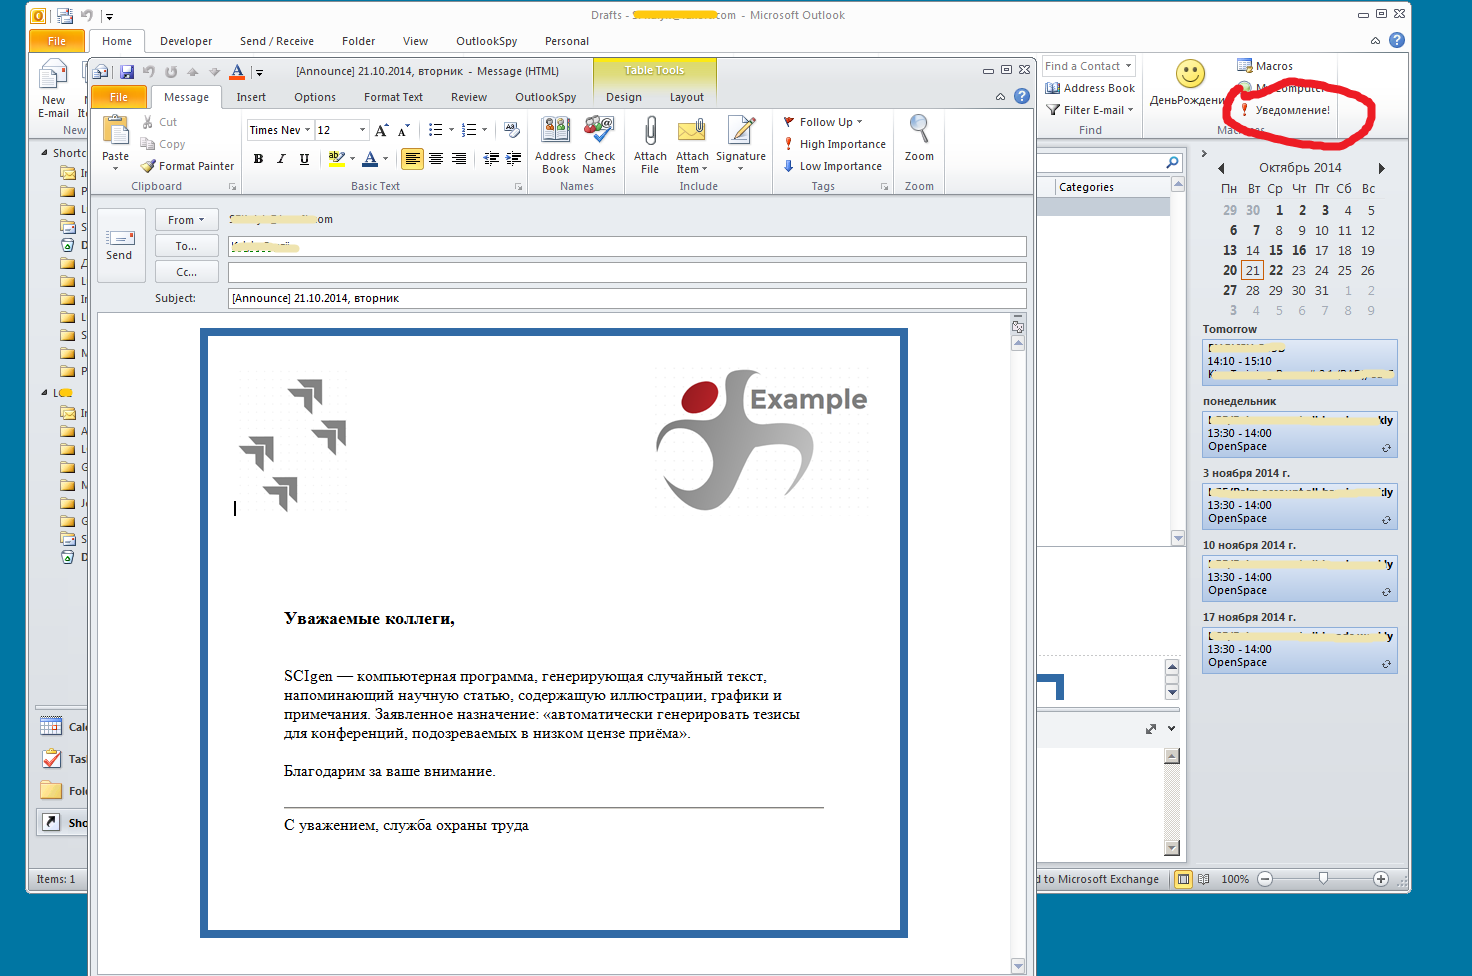
Task: Click Cc... button
Action: click(186, 272)
